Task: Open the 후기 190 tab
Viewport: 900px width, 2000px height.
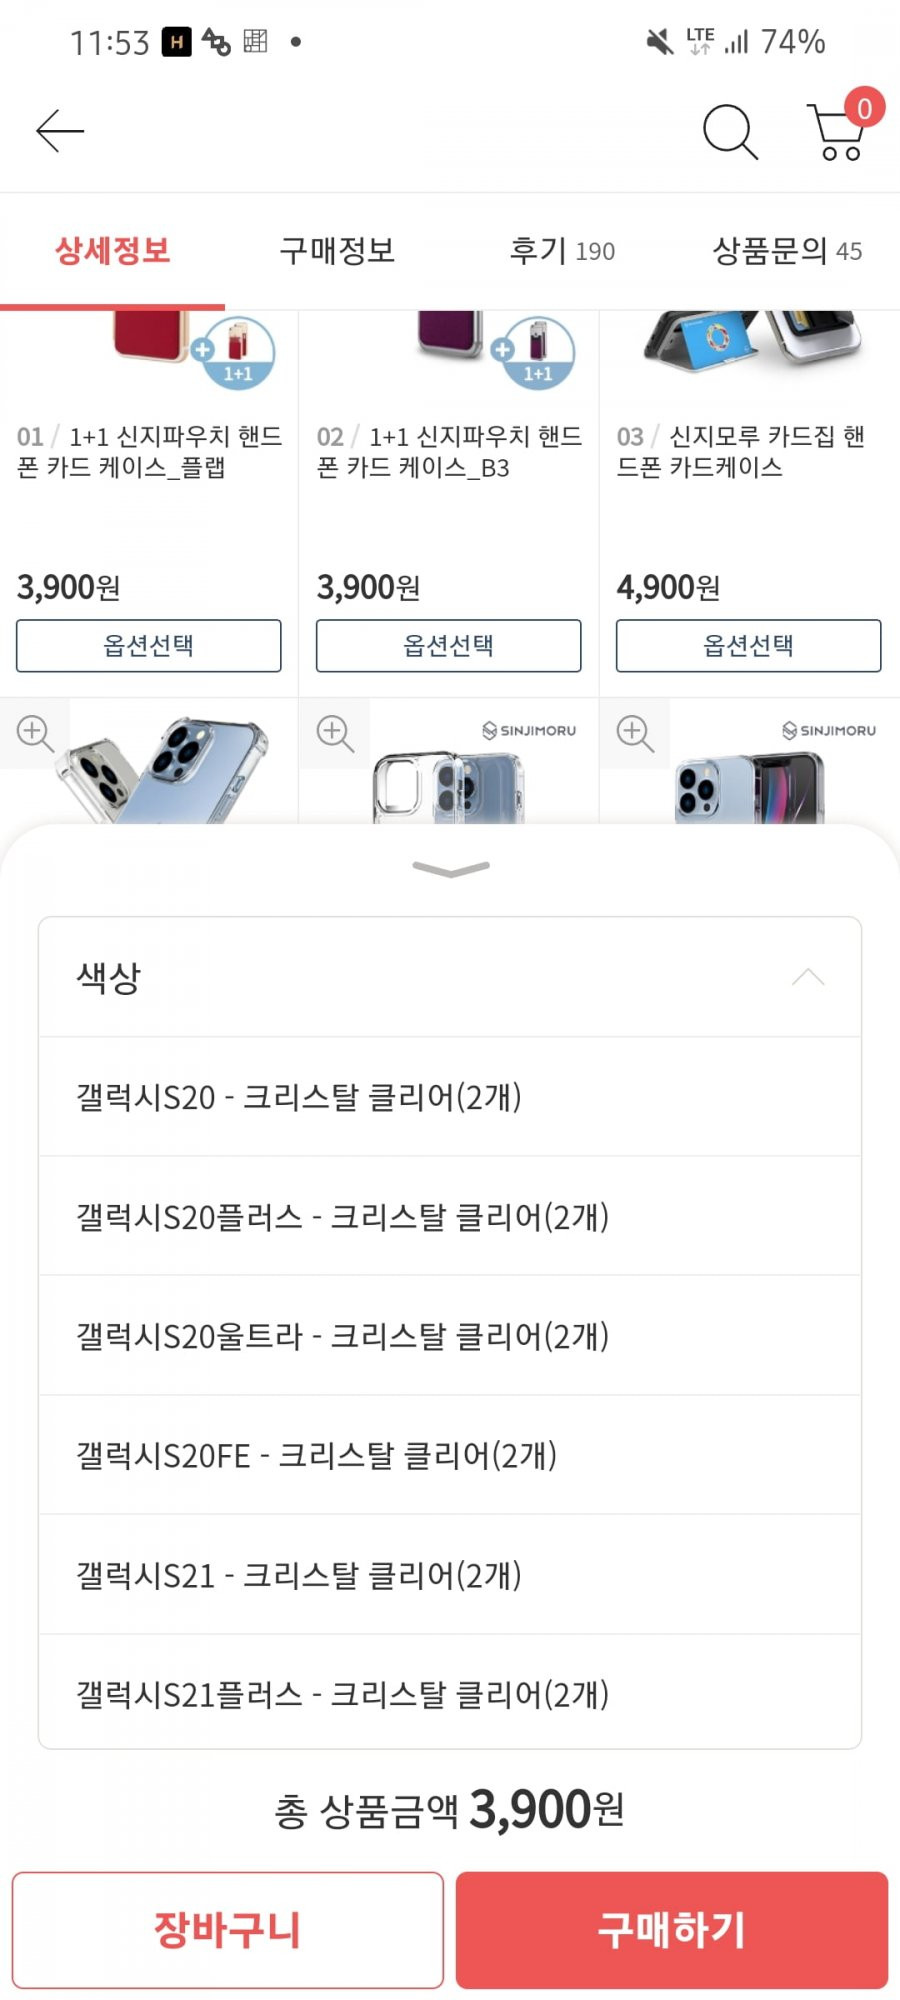Action: click(562, 250)
